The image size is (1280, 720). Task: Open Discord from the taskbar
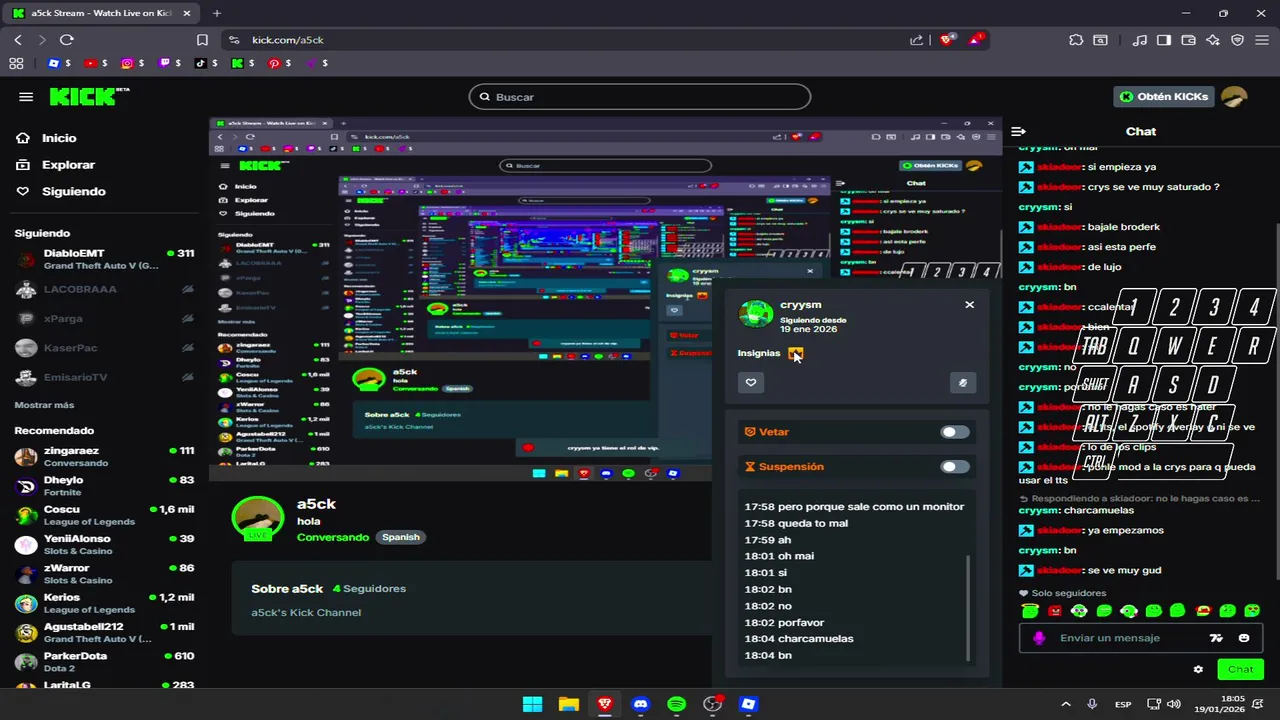641,704
